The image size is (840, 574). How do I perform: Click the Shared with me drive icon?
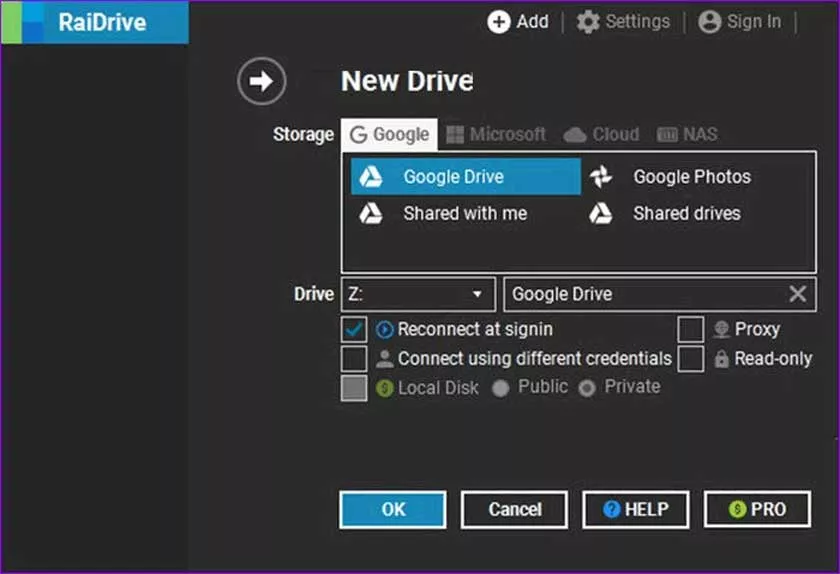[x=371, y=213]
